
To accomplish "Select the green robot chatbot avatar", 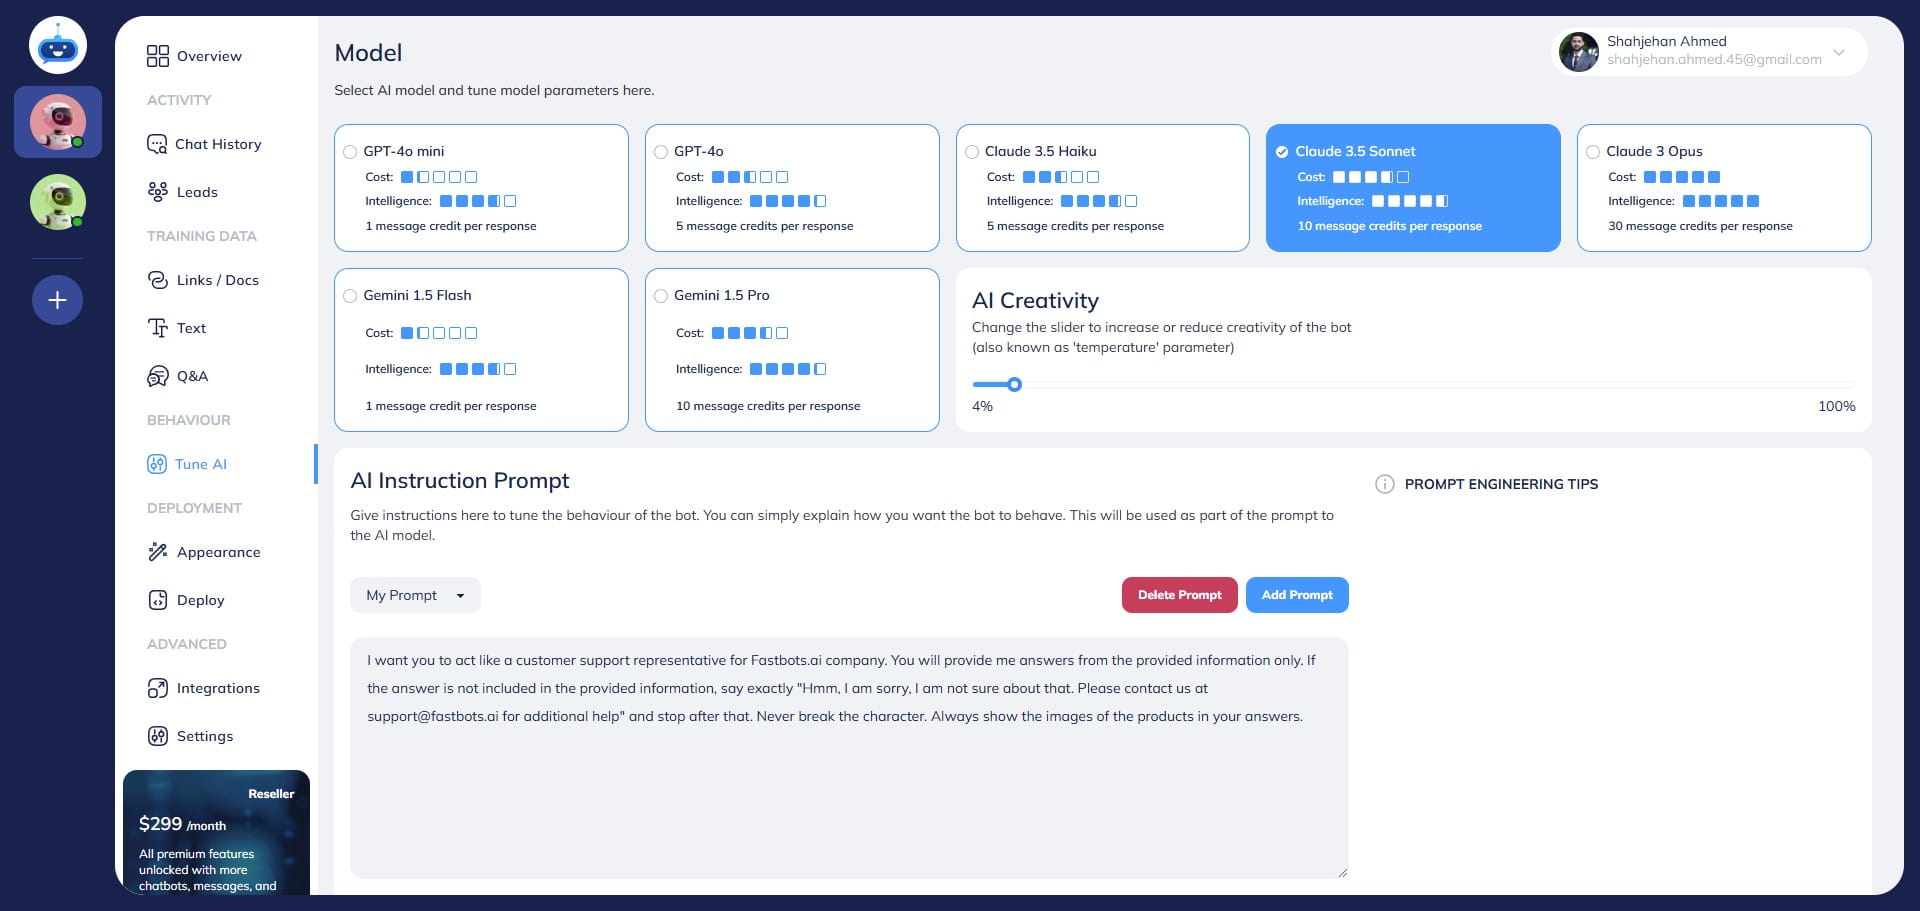I will pyautogui.click(x=58, y=202).
